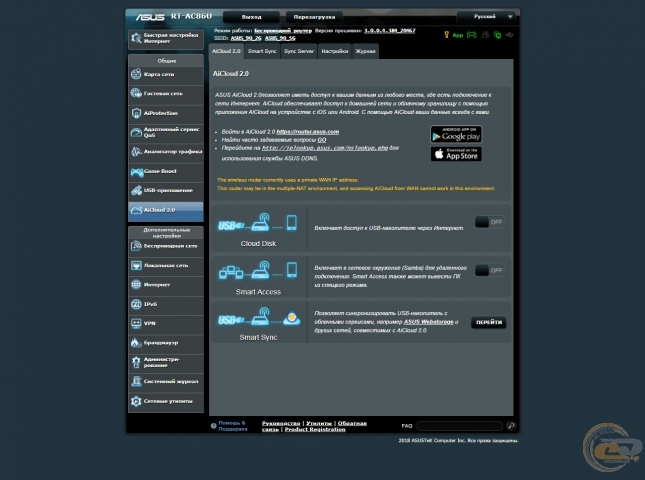Open Guest Network (Гостевая сеть) page
Viewport: 645px width, 480px height.
pos(165,94)
